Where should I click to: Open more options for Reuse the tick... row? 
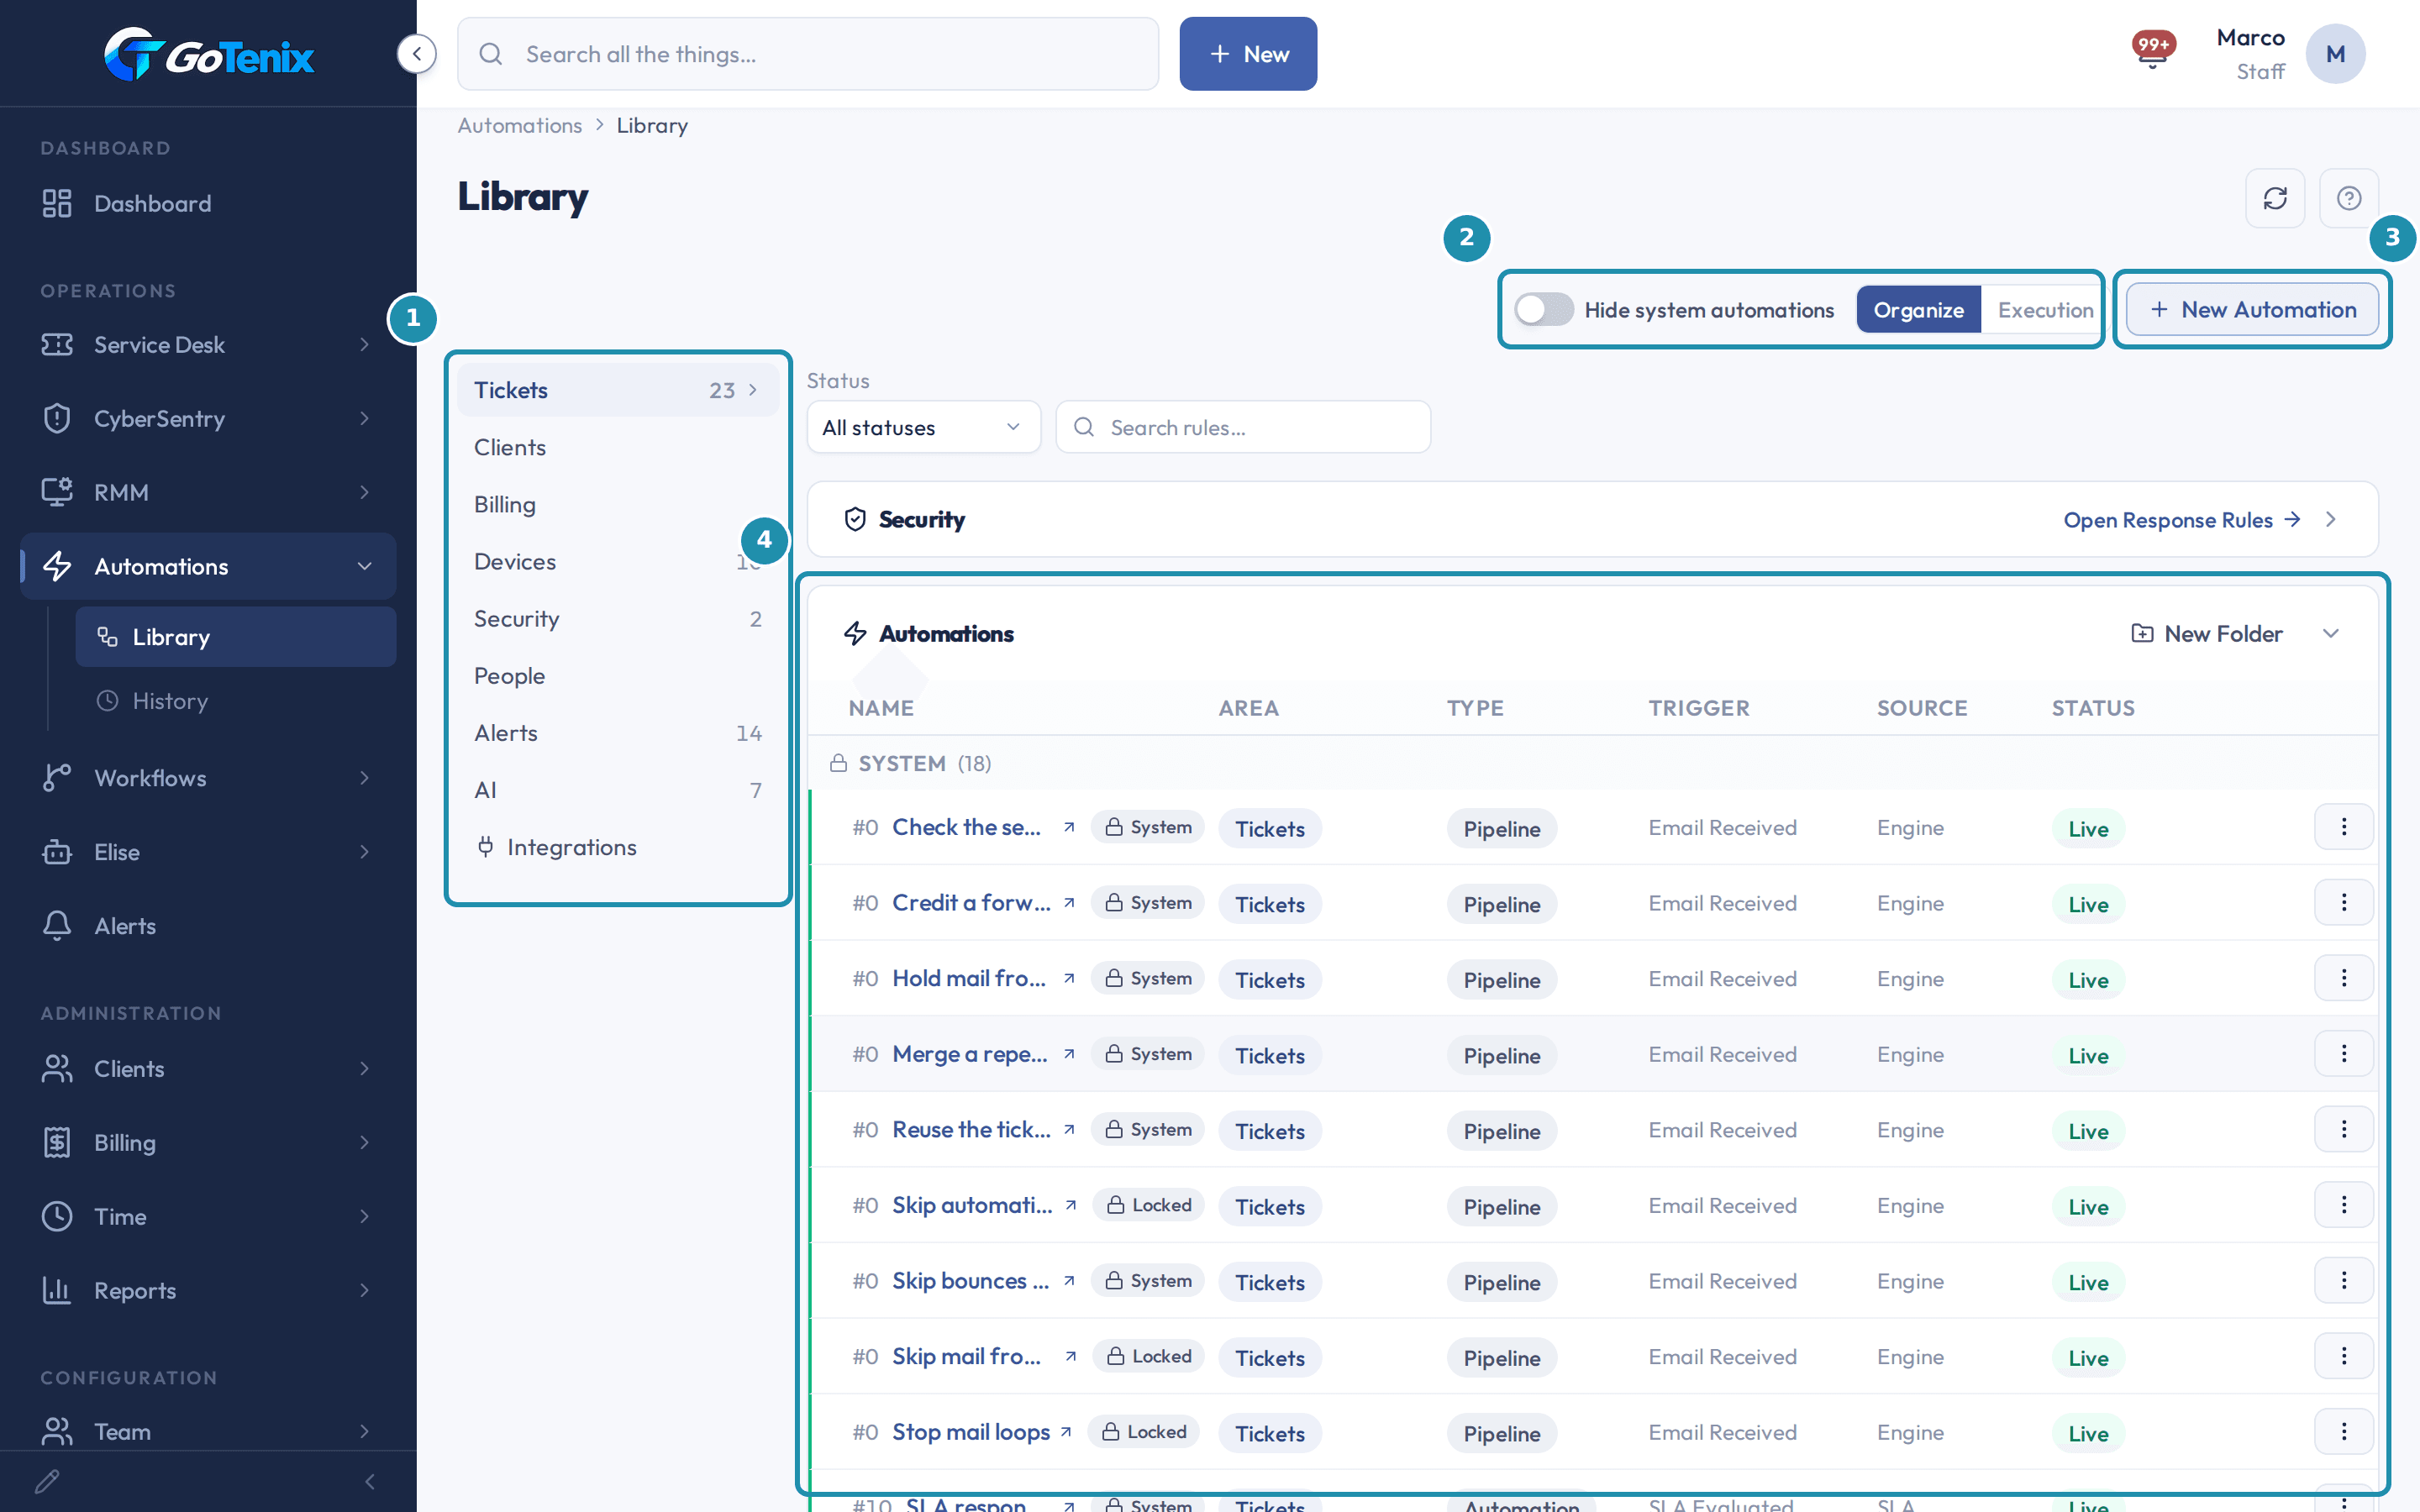click(2343, 1130)
